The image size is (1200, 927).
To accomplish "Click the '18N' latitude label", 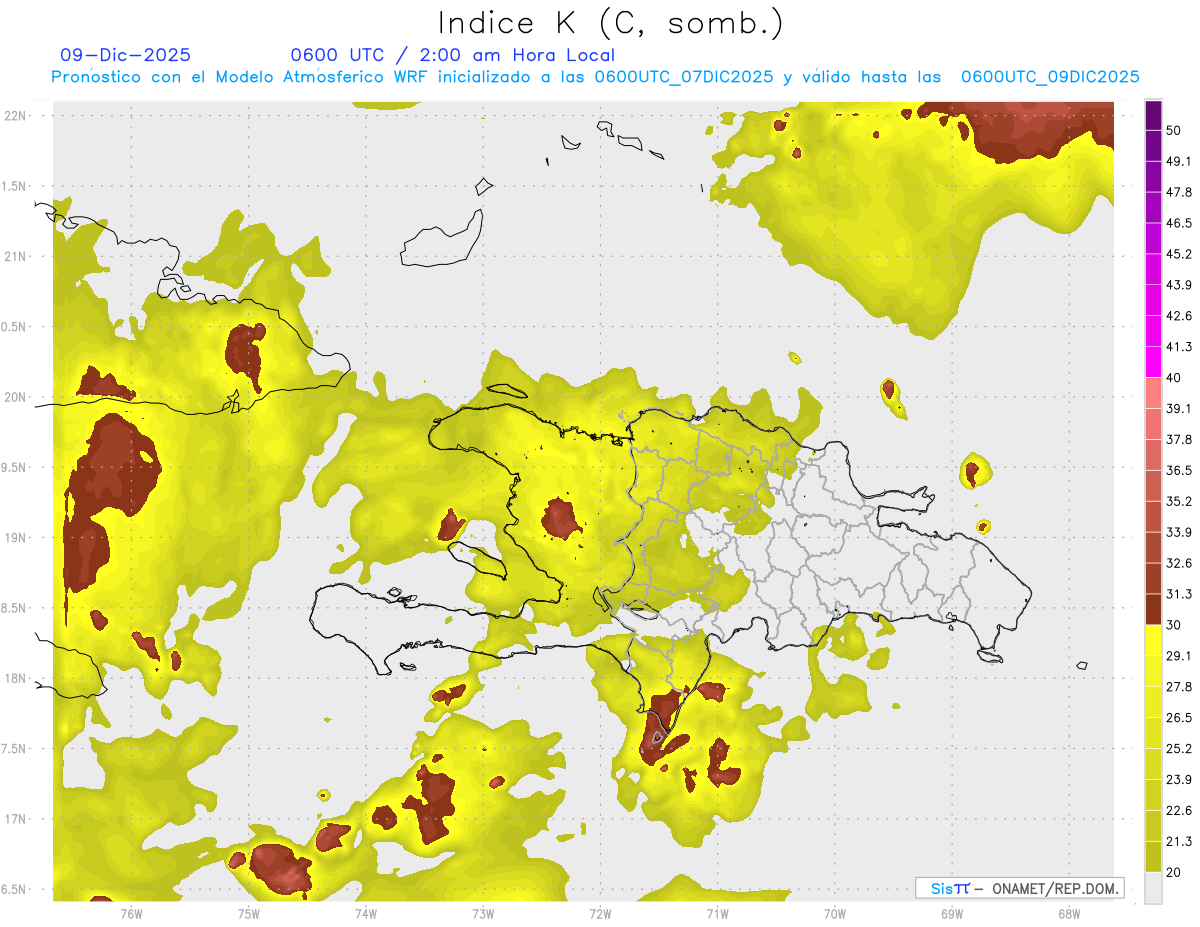I will point(17,679).
